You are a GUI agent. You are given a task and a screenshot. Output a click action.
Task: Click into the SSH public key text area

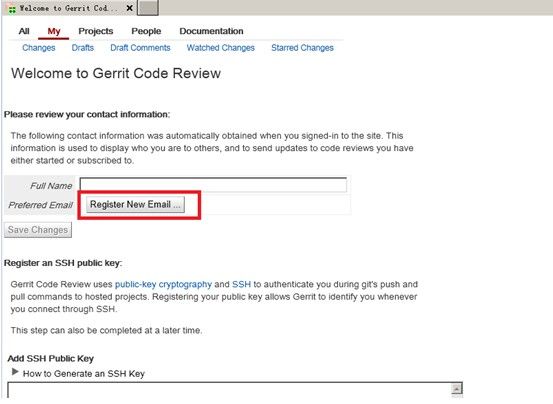click(229, 391)
